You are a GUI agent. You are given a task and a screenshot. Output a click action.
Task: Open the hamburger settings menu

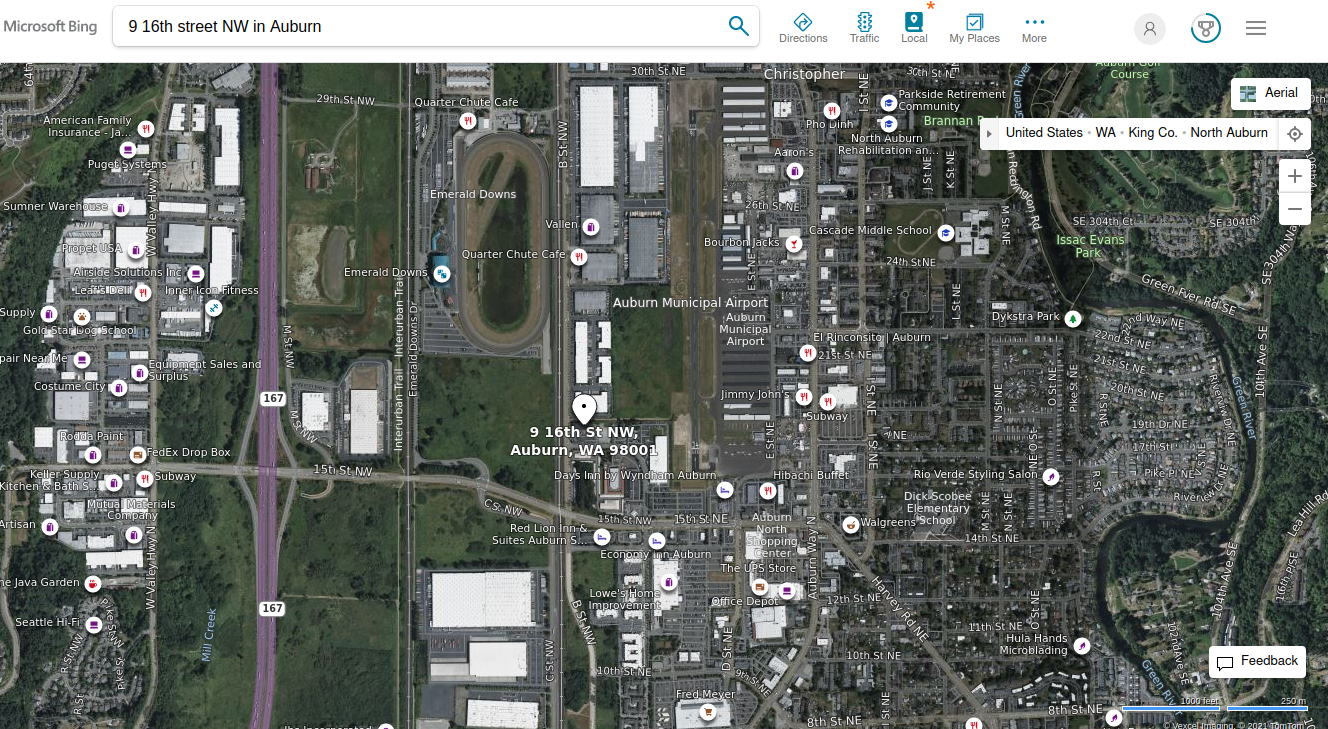[1256, 28]
